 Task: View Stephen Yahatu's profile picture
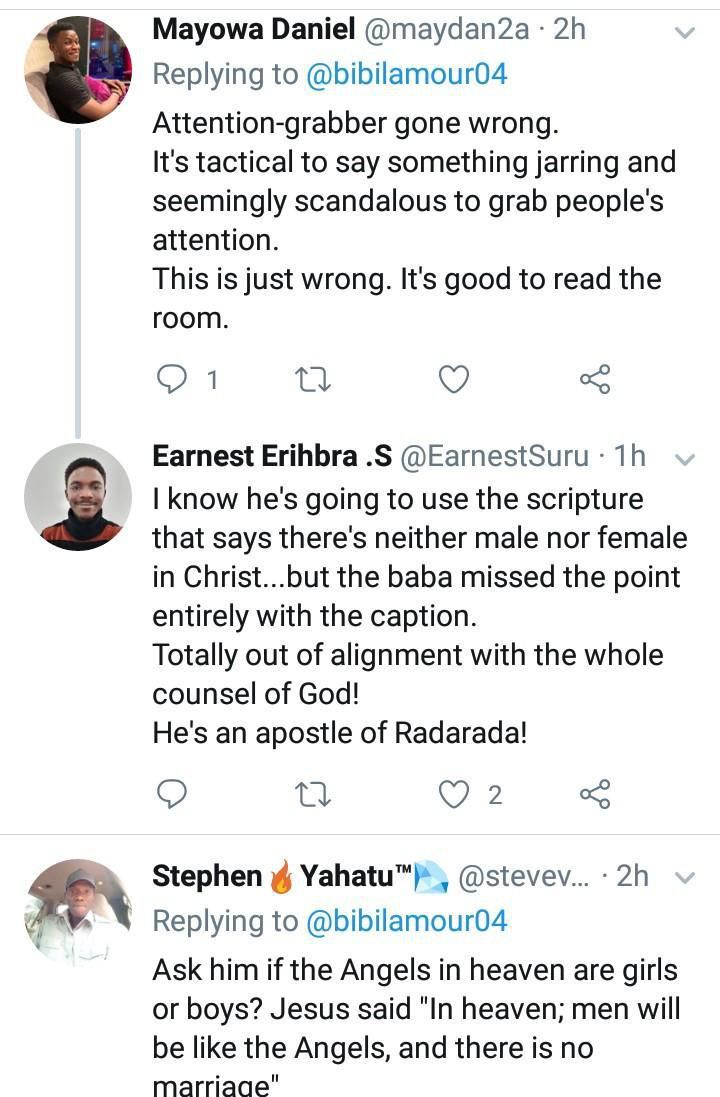pyautogui.click(x=78, y=912)
